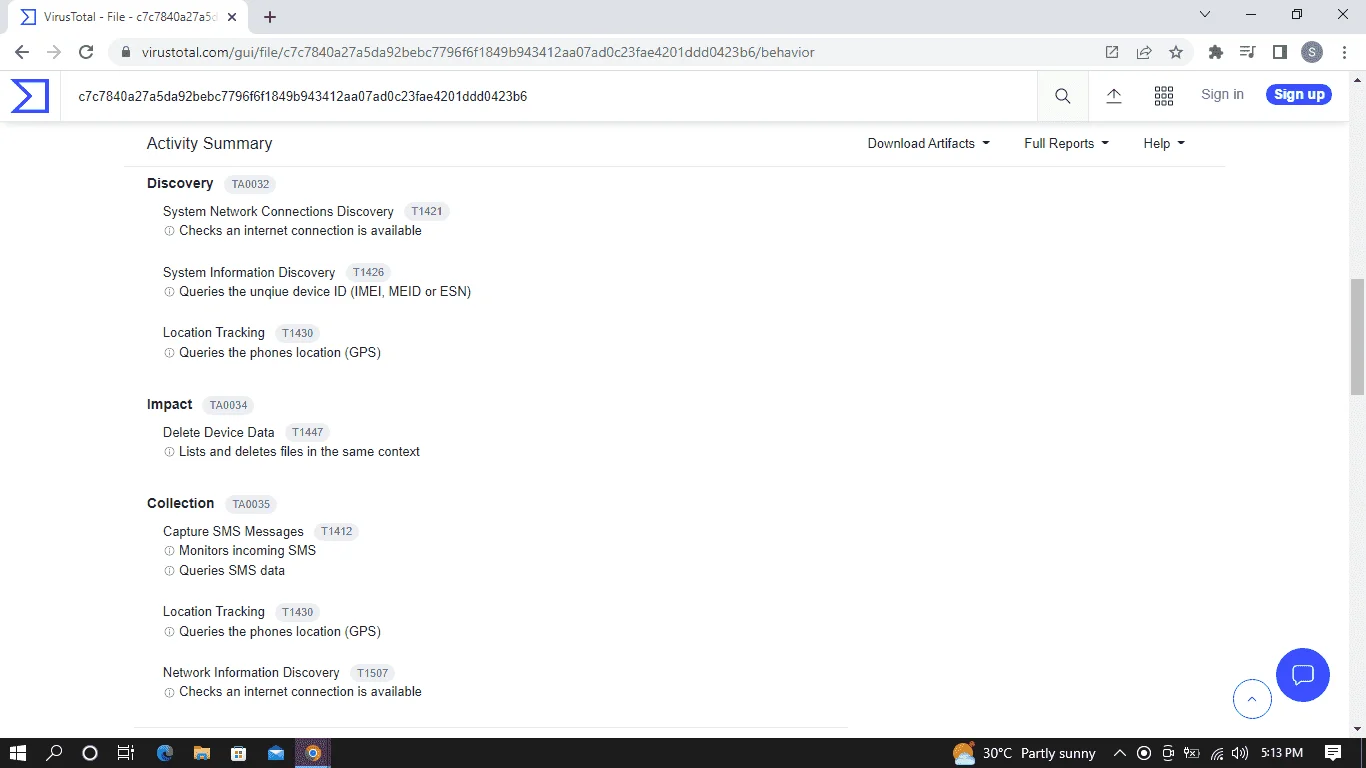
Task: Click the Sign up button
Action: click(x=1299, y=94)
